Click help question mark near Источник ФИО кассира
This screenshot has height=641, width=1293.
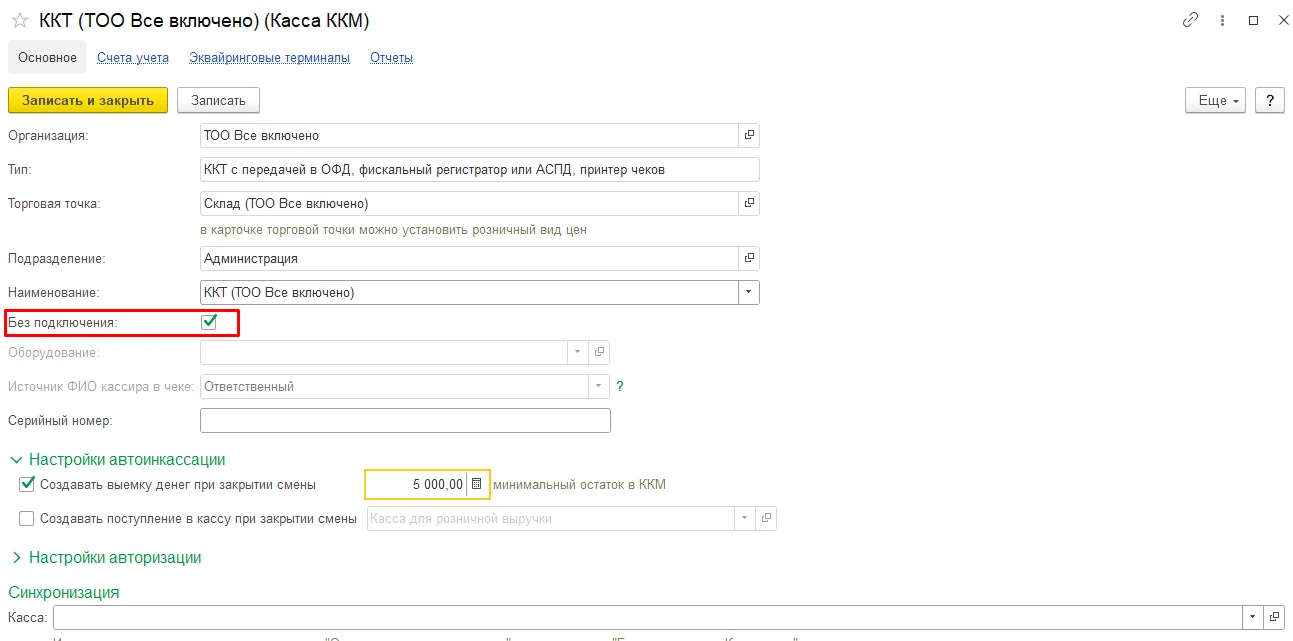pyautogui.click(x=620, y=386)
